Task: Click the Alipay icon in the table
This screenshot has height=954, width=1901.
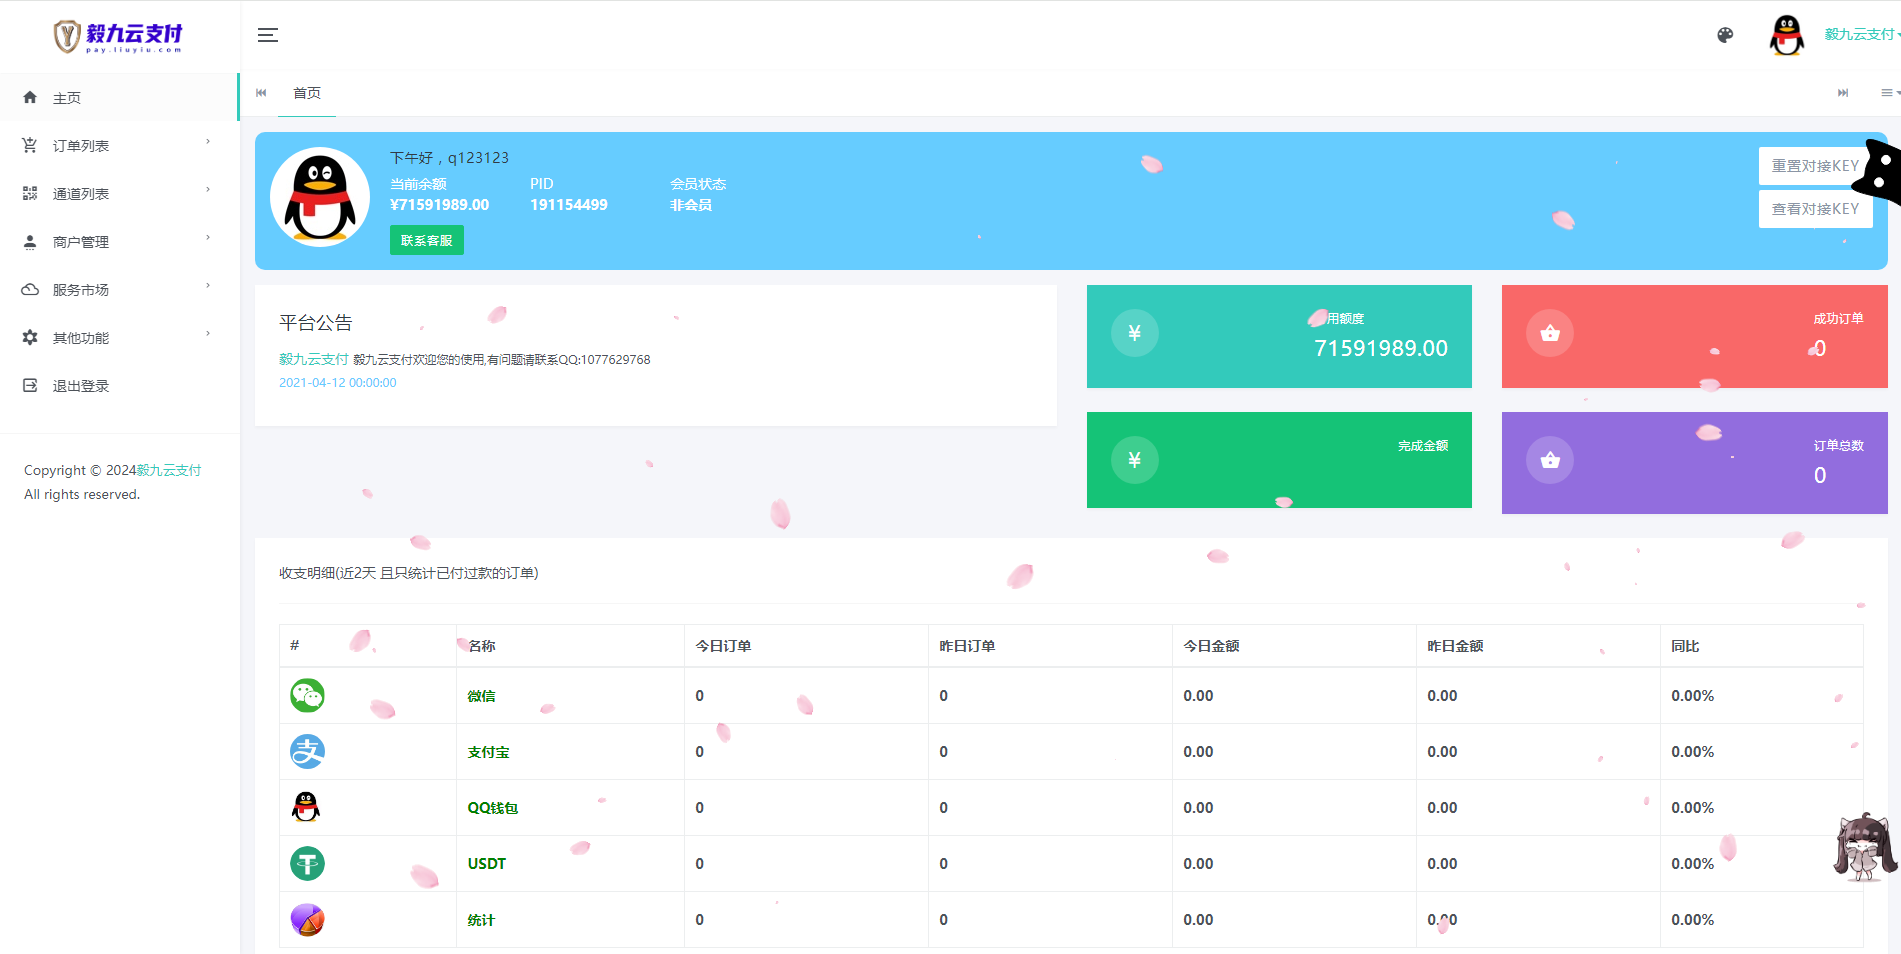Action: point(307,751)
